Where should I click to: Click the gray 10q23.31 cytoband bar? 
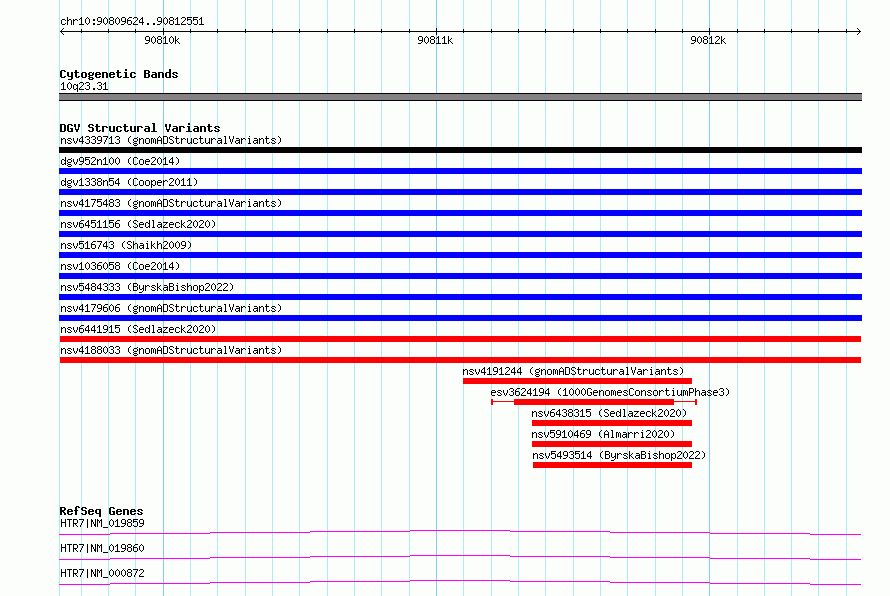tap(460, 97)
